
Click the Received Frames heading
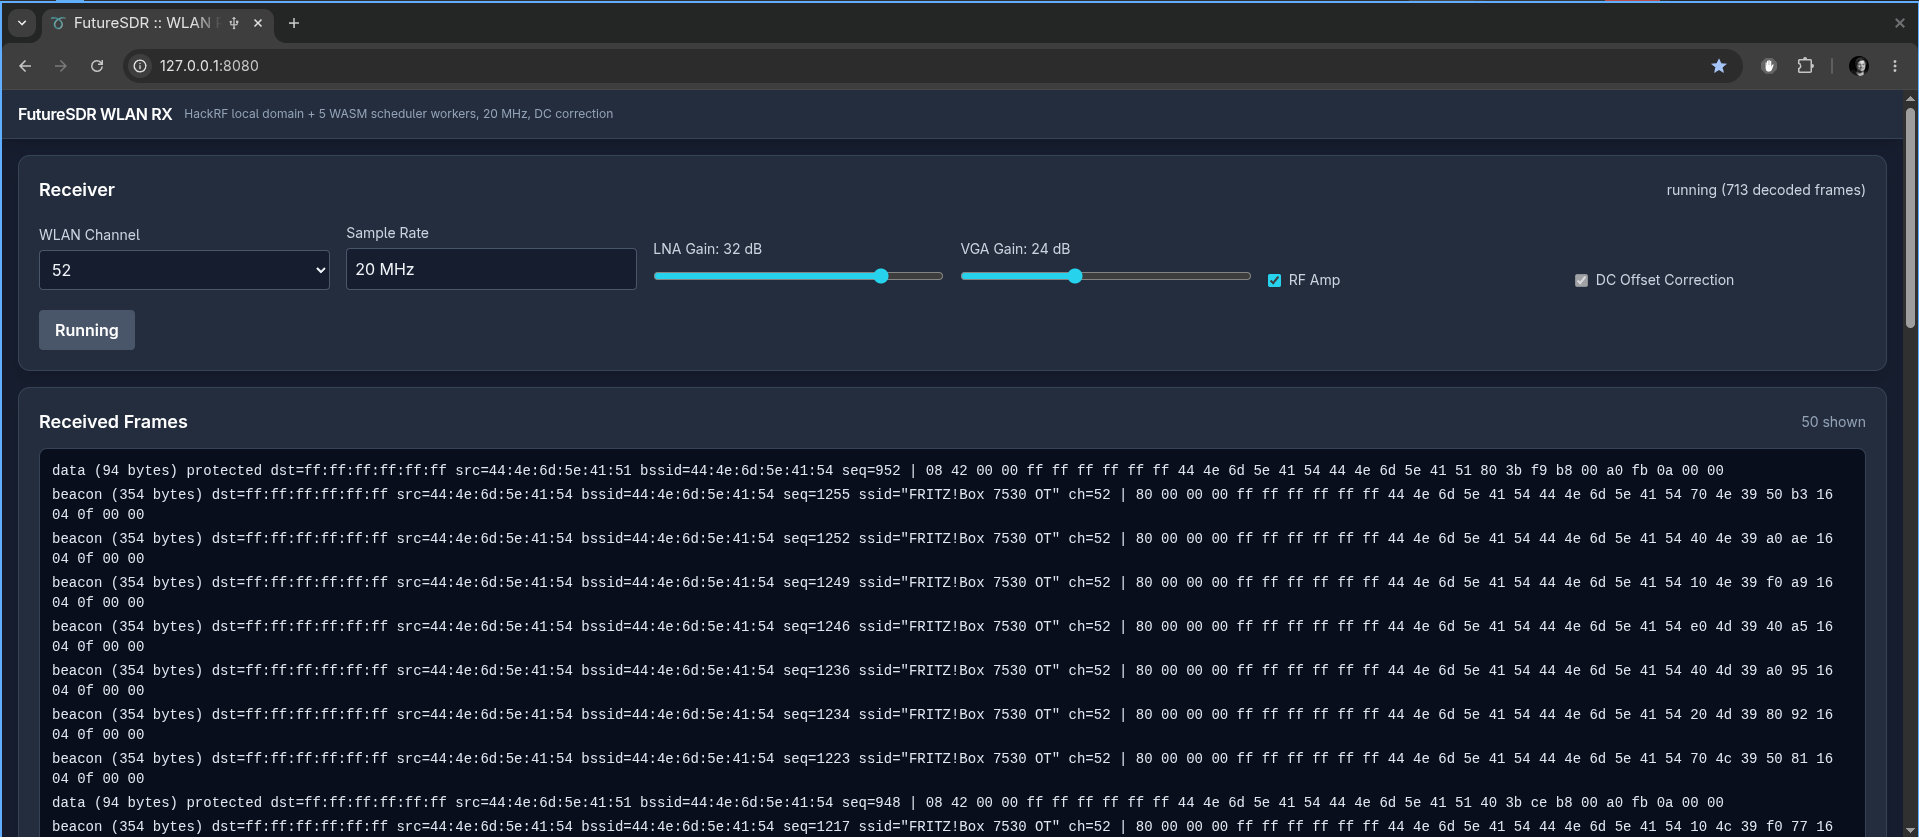point(113,422)
